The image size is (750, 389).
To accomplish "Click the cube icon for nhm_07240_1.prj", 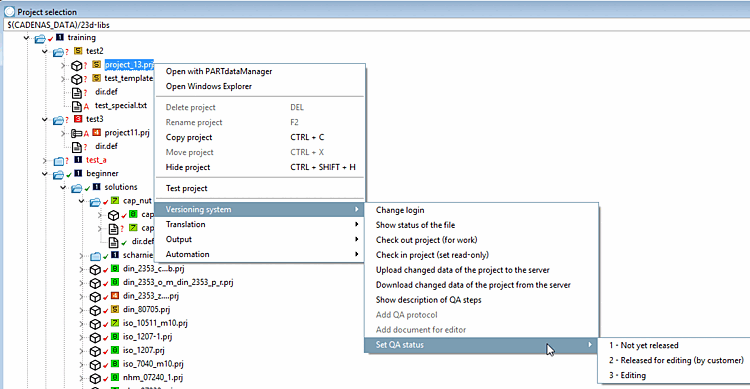I will pyautogui.click(x=95, y=378).
